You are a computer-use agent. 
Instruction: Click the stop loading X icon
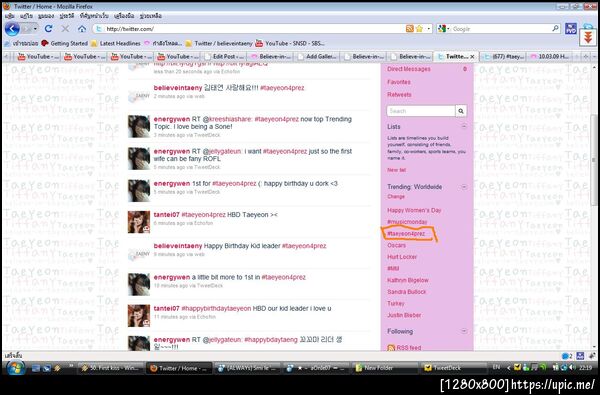(x=65, y=29)
